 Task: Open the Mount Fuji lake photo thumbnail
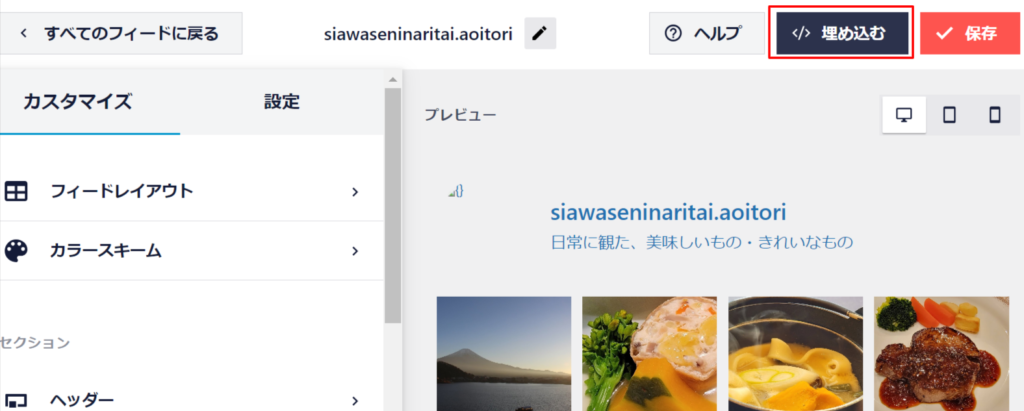[x=504, y=353]
